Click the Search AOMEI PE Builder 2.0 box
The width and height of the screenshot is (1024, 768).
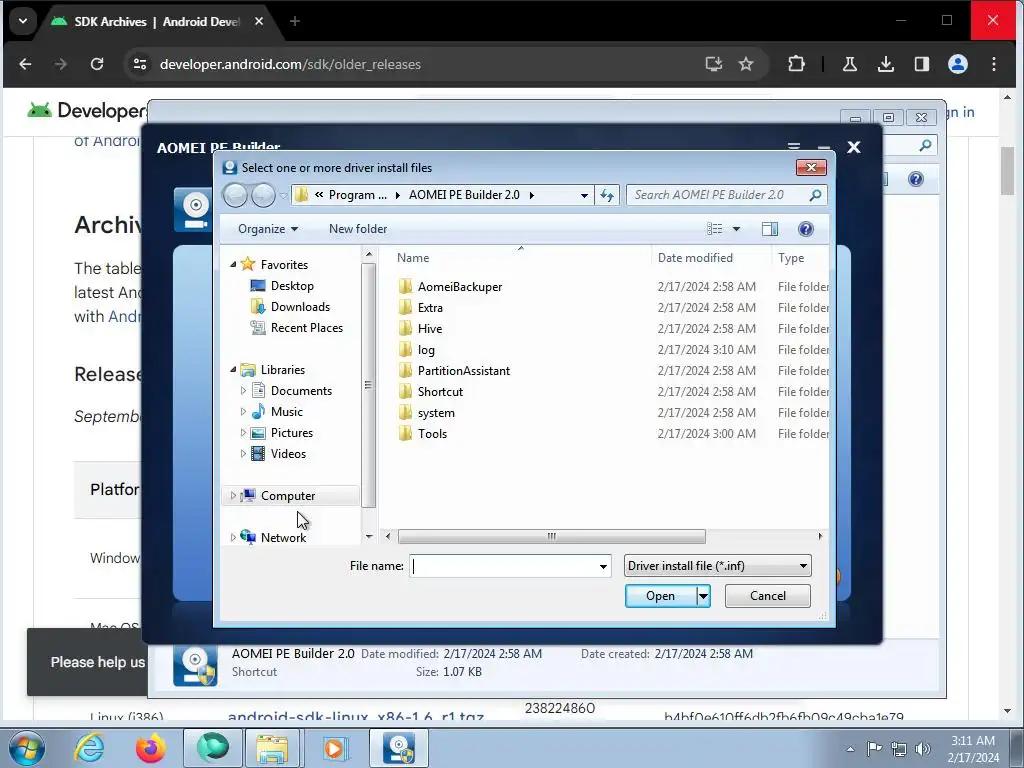coord(718,195)
